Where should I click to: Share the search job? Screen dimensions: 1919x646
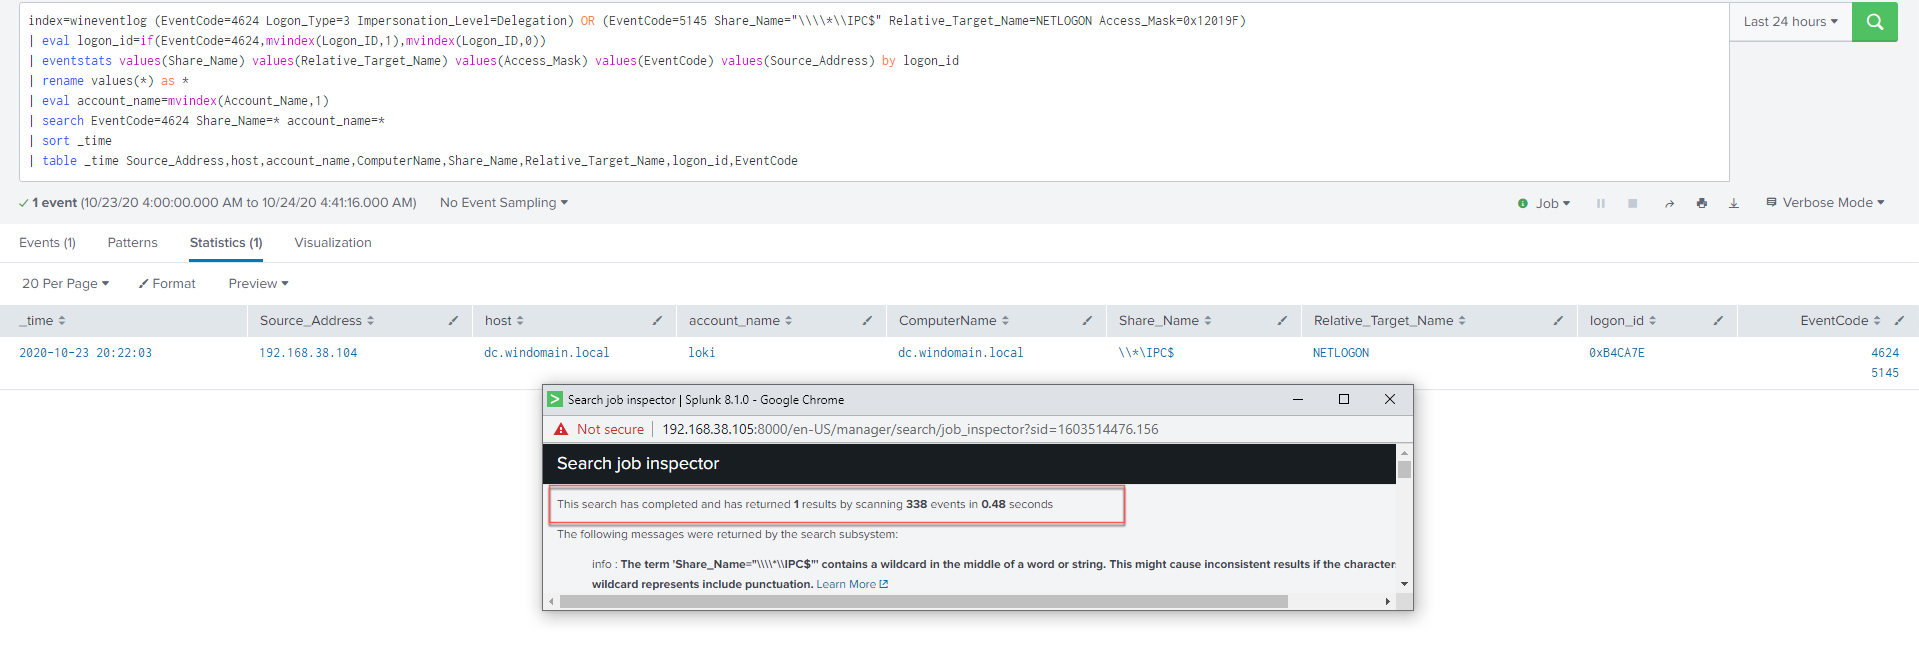tap(1669, 203)
